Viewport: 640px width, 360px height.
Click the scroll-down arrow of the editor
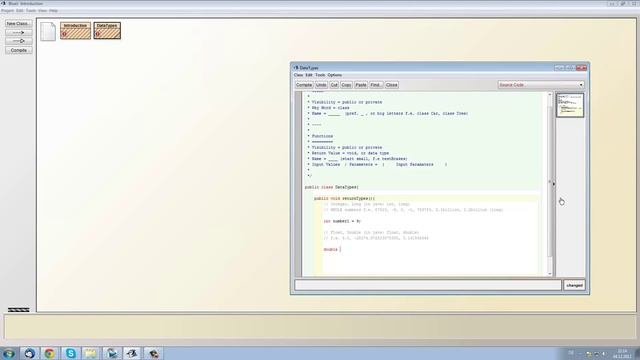[x=549, y=274]
